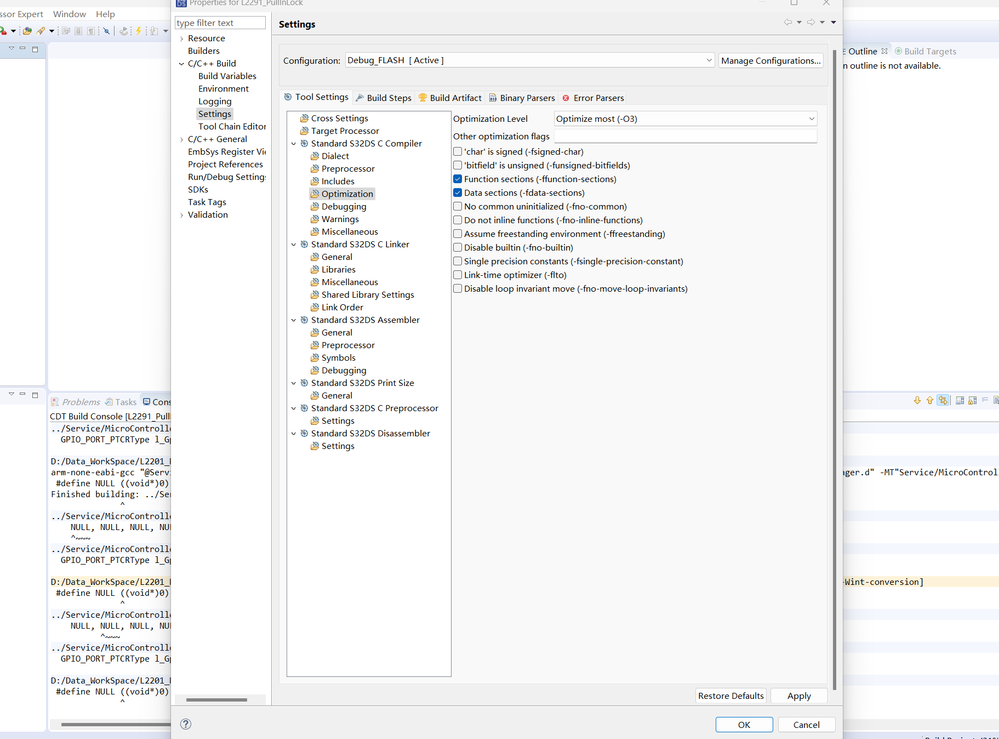Click console scroll-down arrow icon
This screenshot has height=739, width=999.
point(917,400)
